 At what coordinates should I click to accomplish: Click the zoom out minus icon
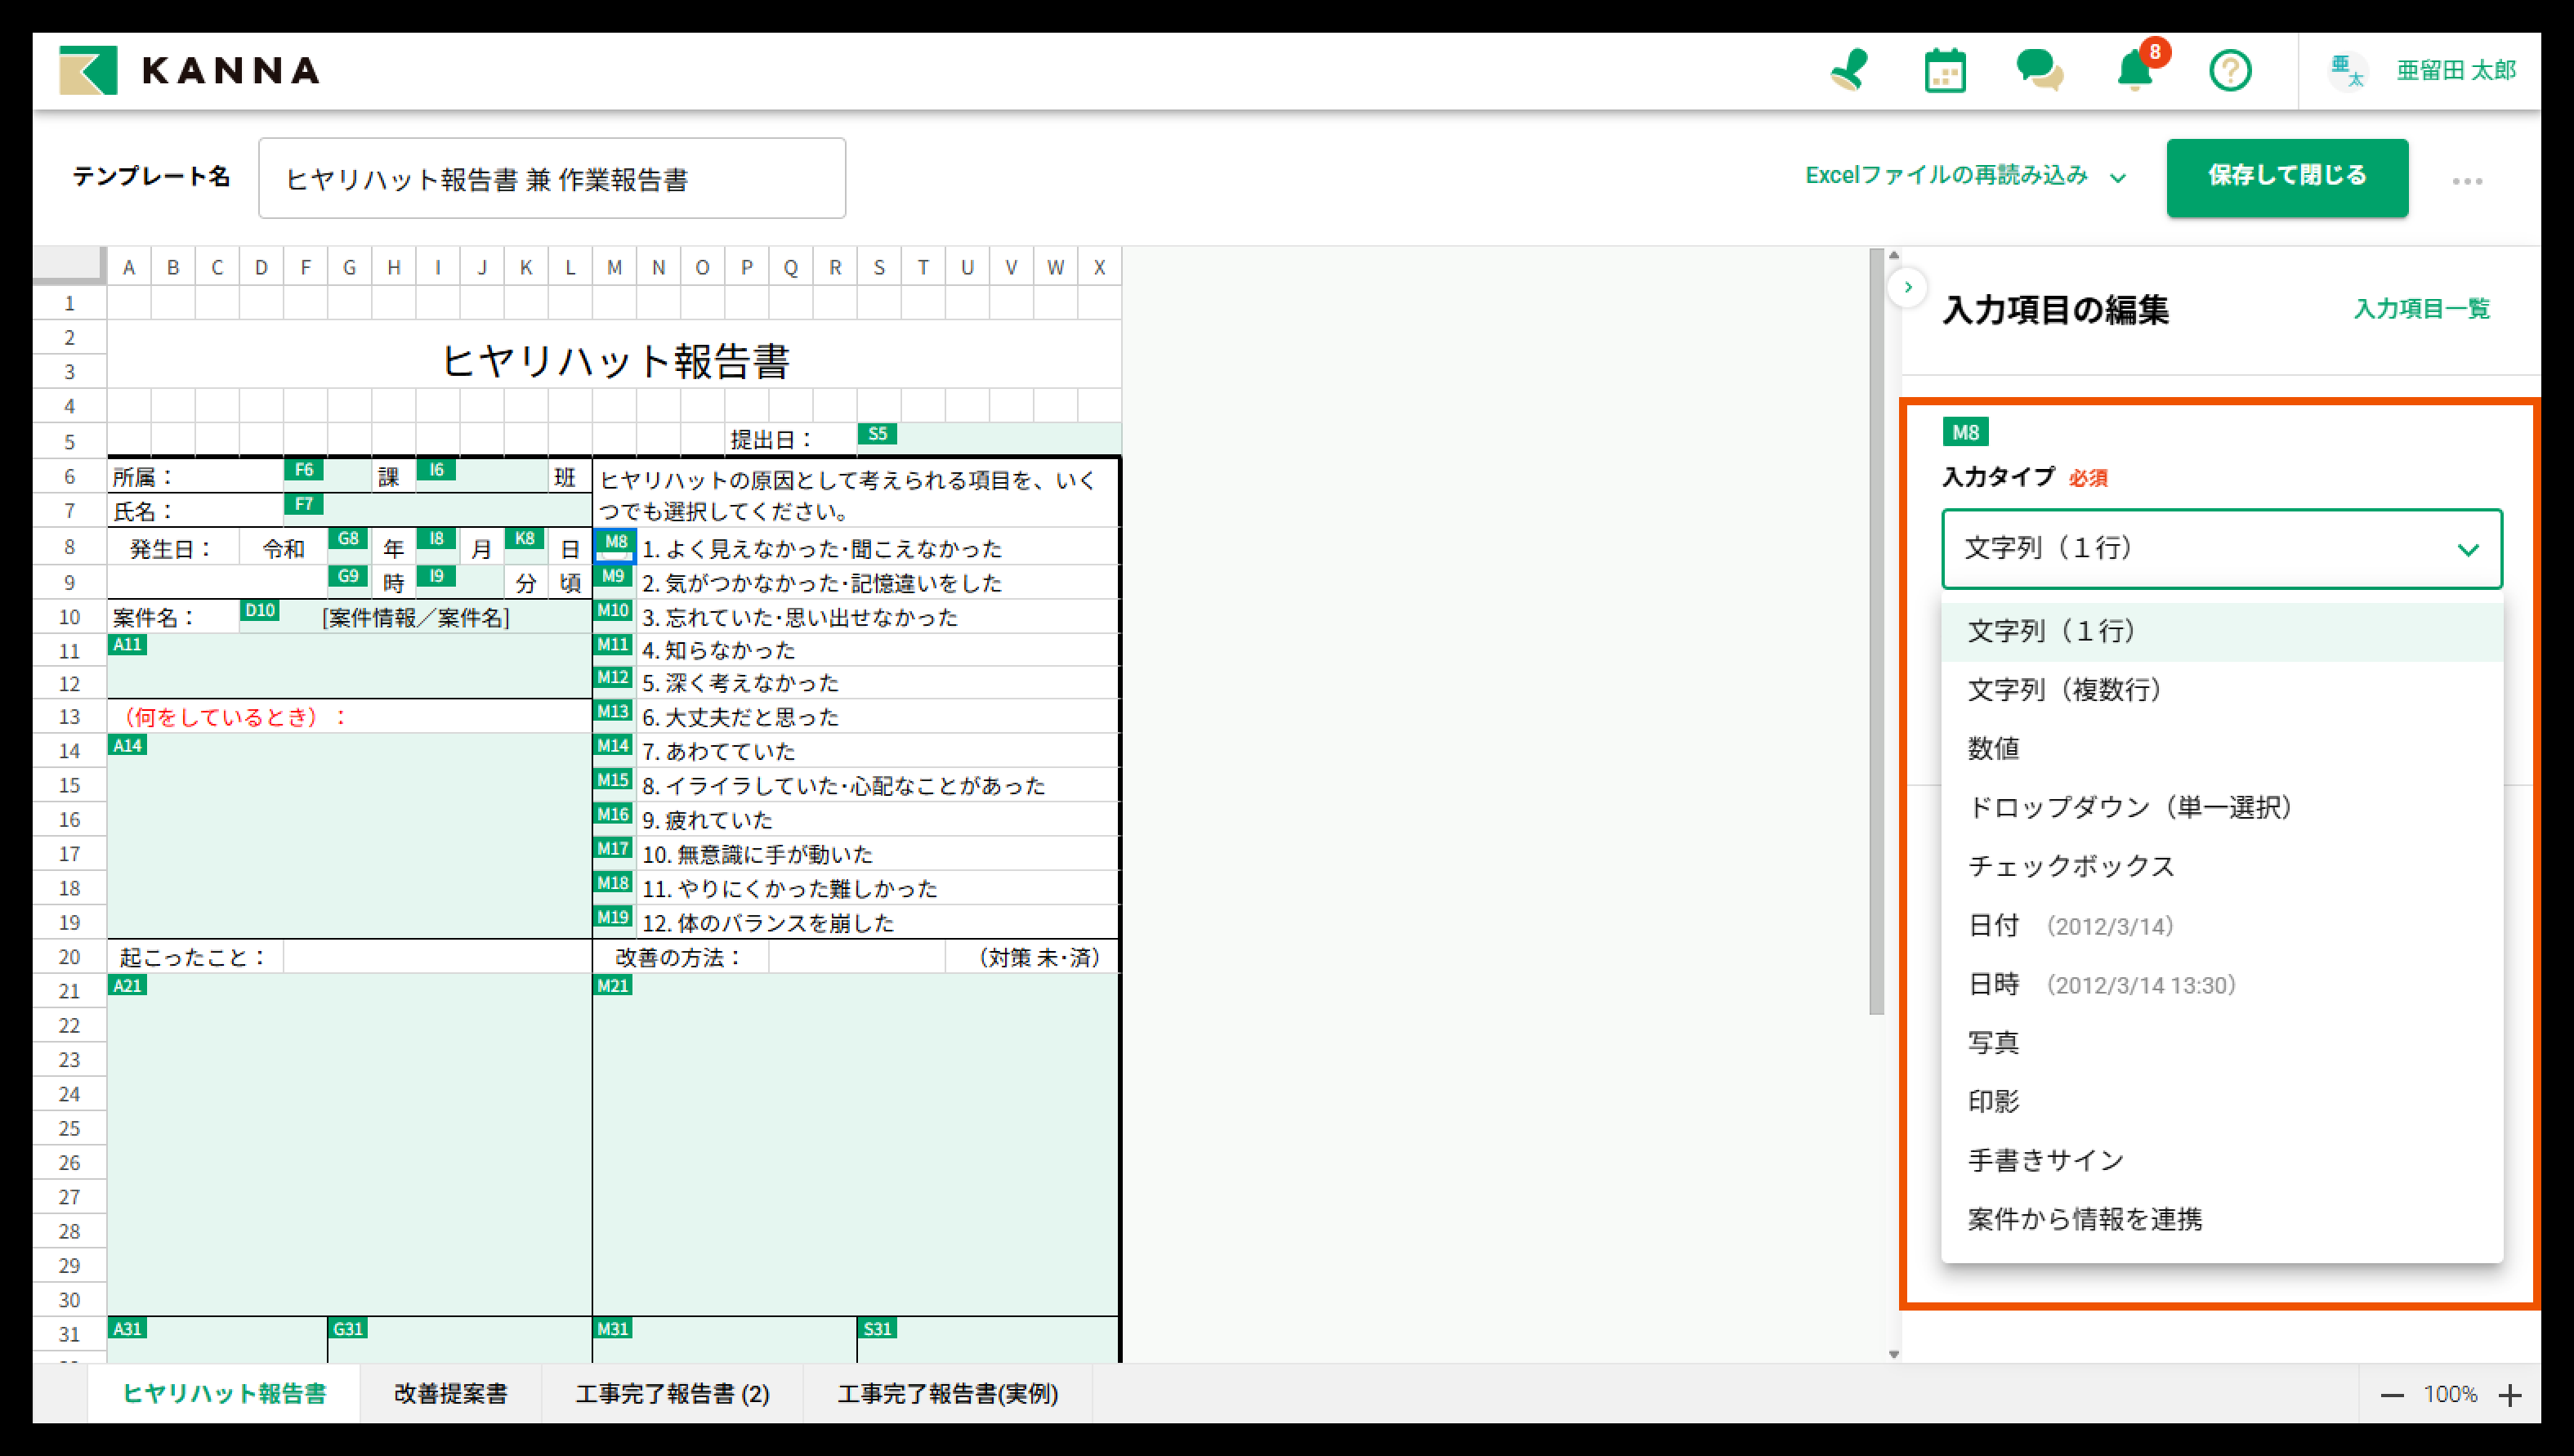pyautogui.click(x=2391, y=1395)
